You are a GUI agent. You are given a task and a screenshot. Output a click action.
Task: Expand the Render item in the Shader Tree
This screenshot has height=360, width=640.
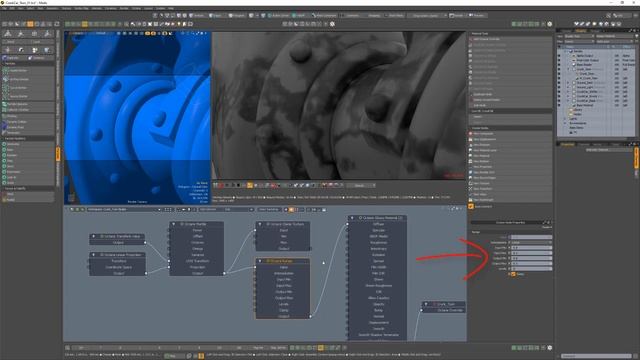[565, 51]
